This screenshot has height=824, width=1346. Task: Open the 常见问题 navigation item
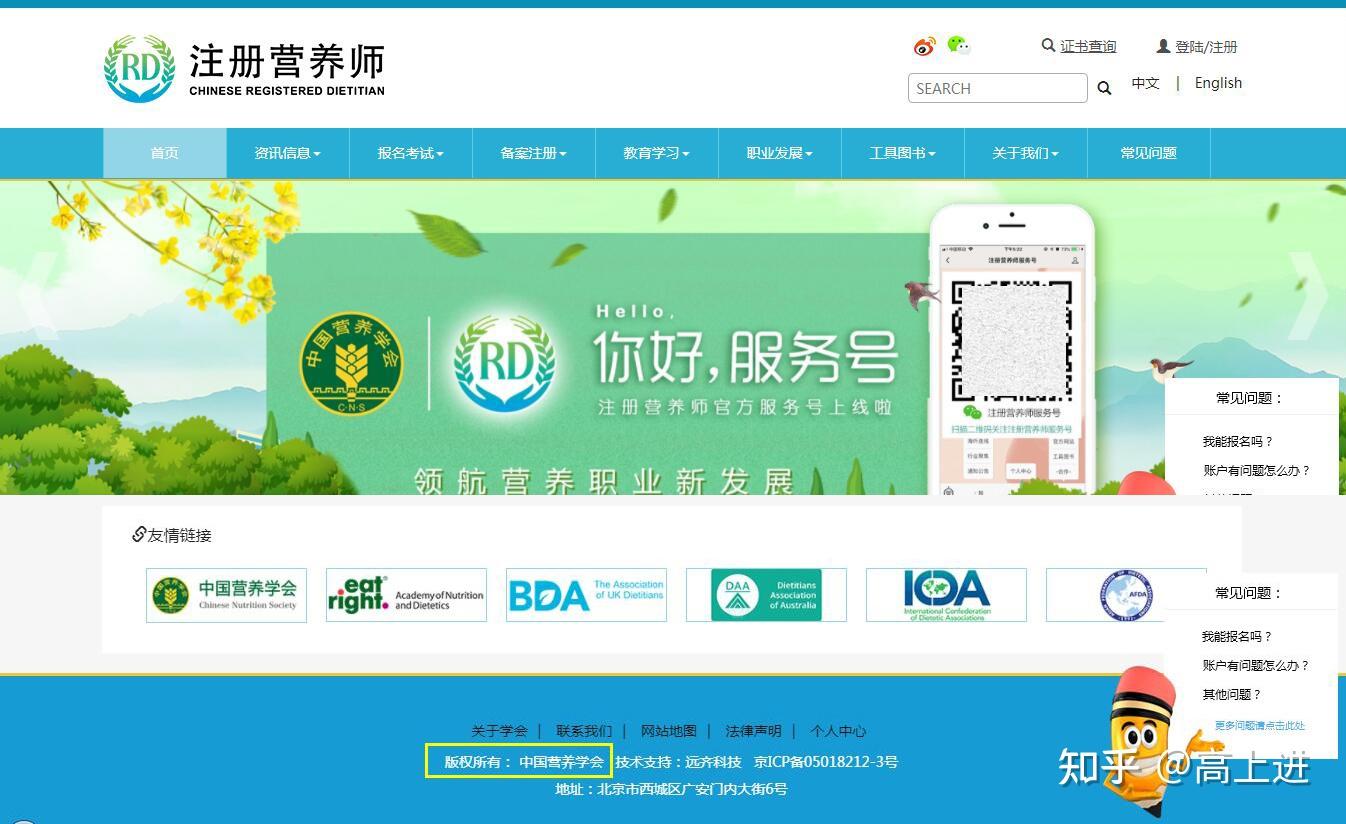(1149, 153)
